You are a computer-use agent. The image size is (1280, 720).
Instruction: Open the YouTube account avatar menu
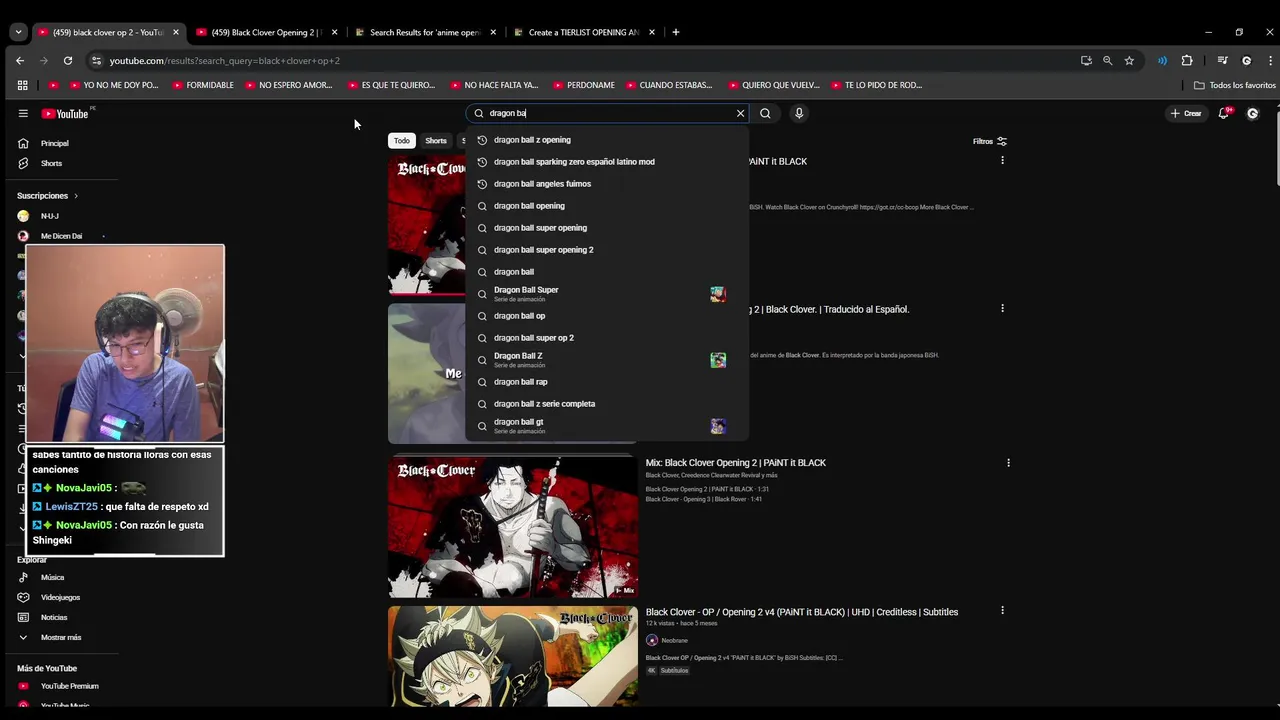pos(1252,113)
